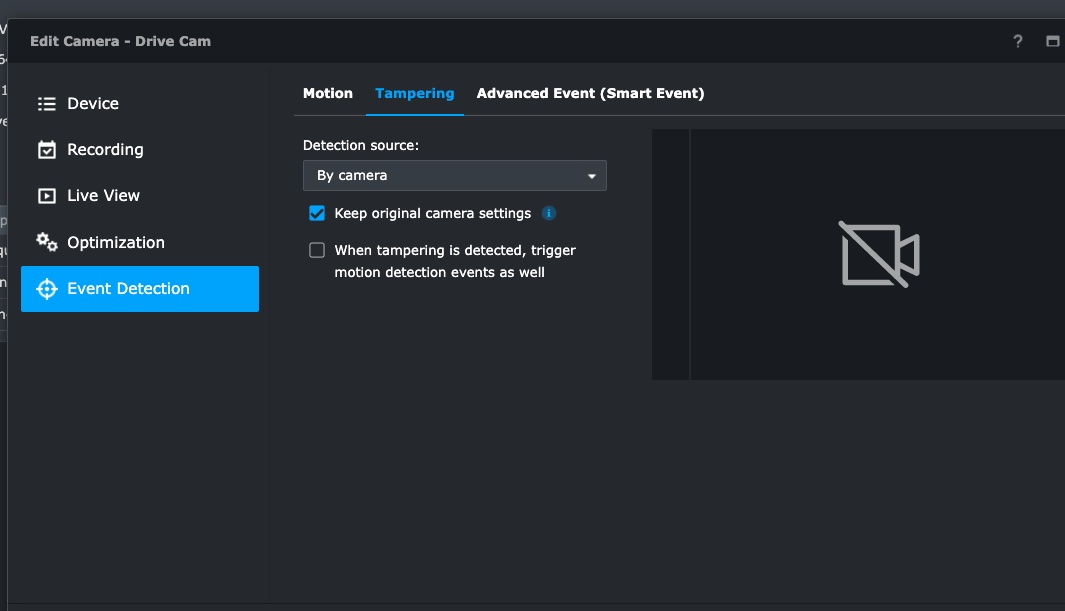The height and width of the screenshot is (611, 1065).
Task: Toggle the Keep original camera settings checkbox
Action: tap(317, 213)
